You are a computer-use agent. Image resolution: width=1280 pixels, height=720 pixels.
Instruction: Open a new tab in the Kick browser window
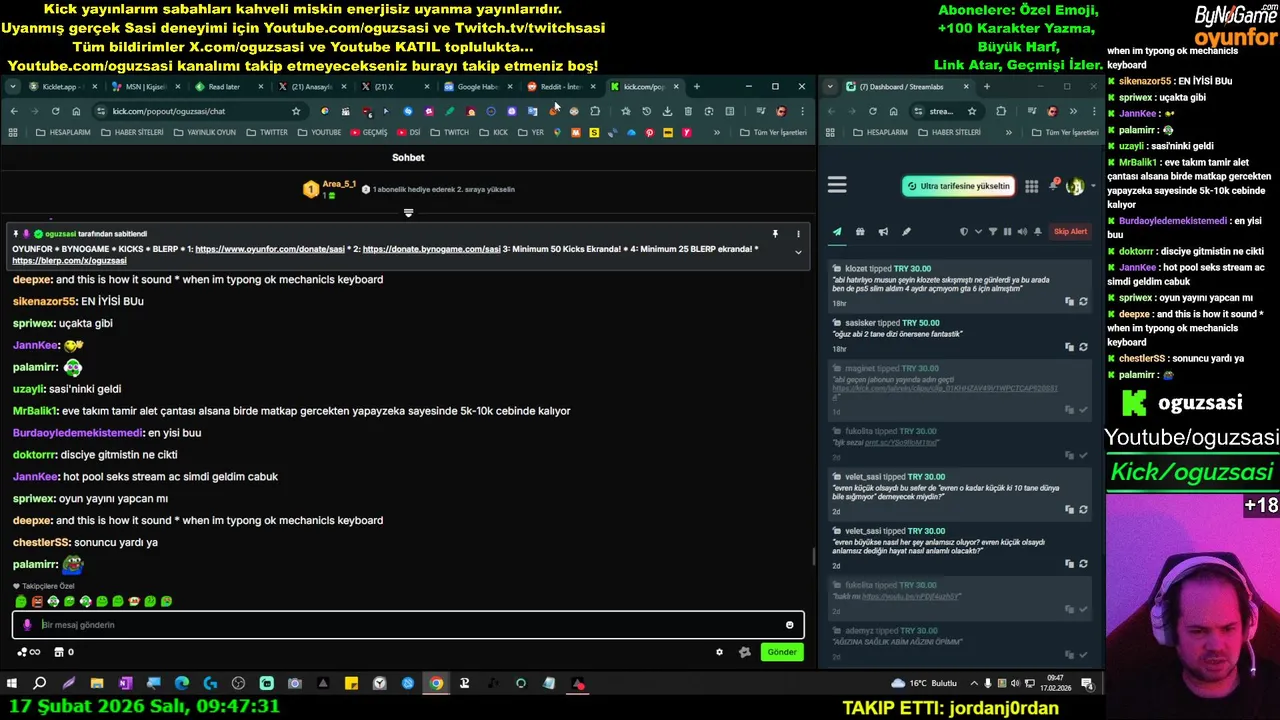[x=696, y=87]
